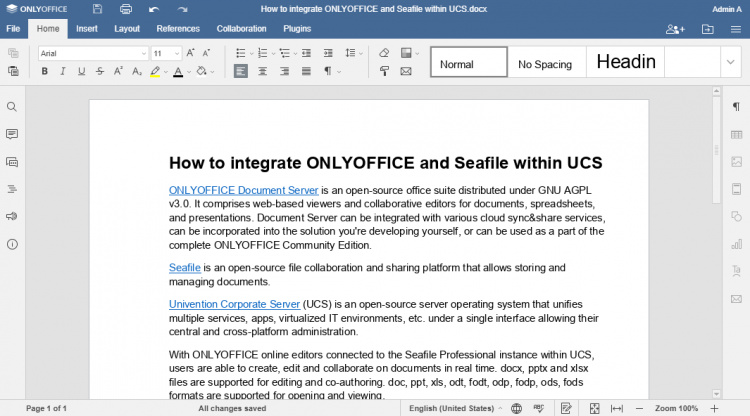Switch to the Insert tab
Image resolution: width=750 pixels, height=416 pixels.
(87, 29)
